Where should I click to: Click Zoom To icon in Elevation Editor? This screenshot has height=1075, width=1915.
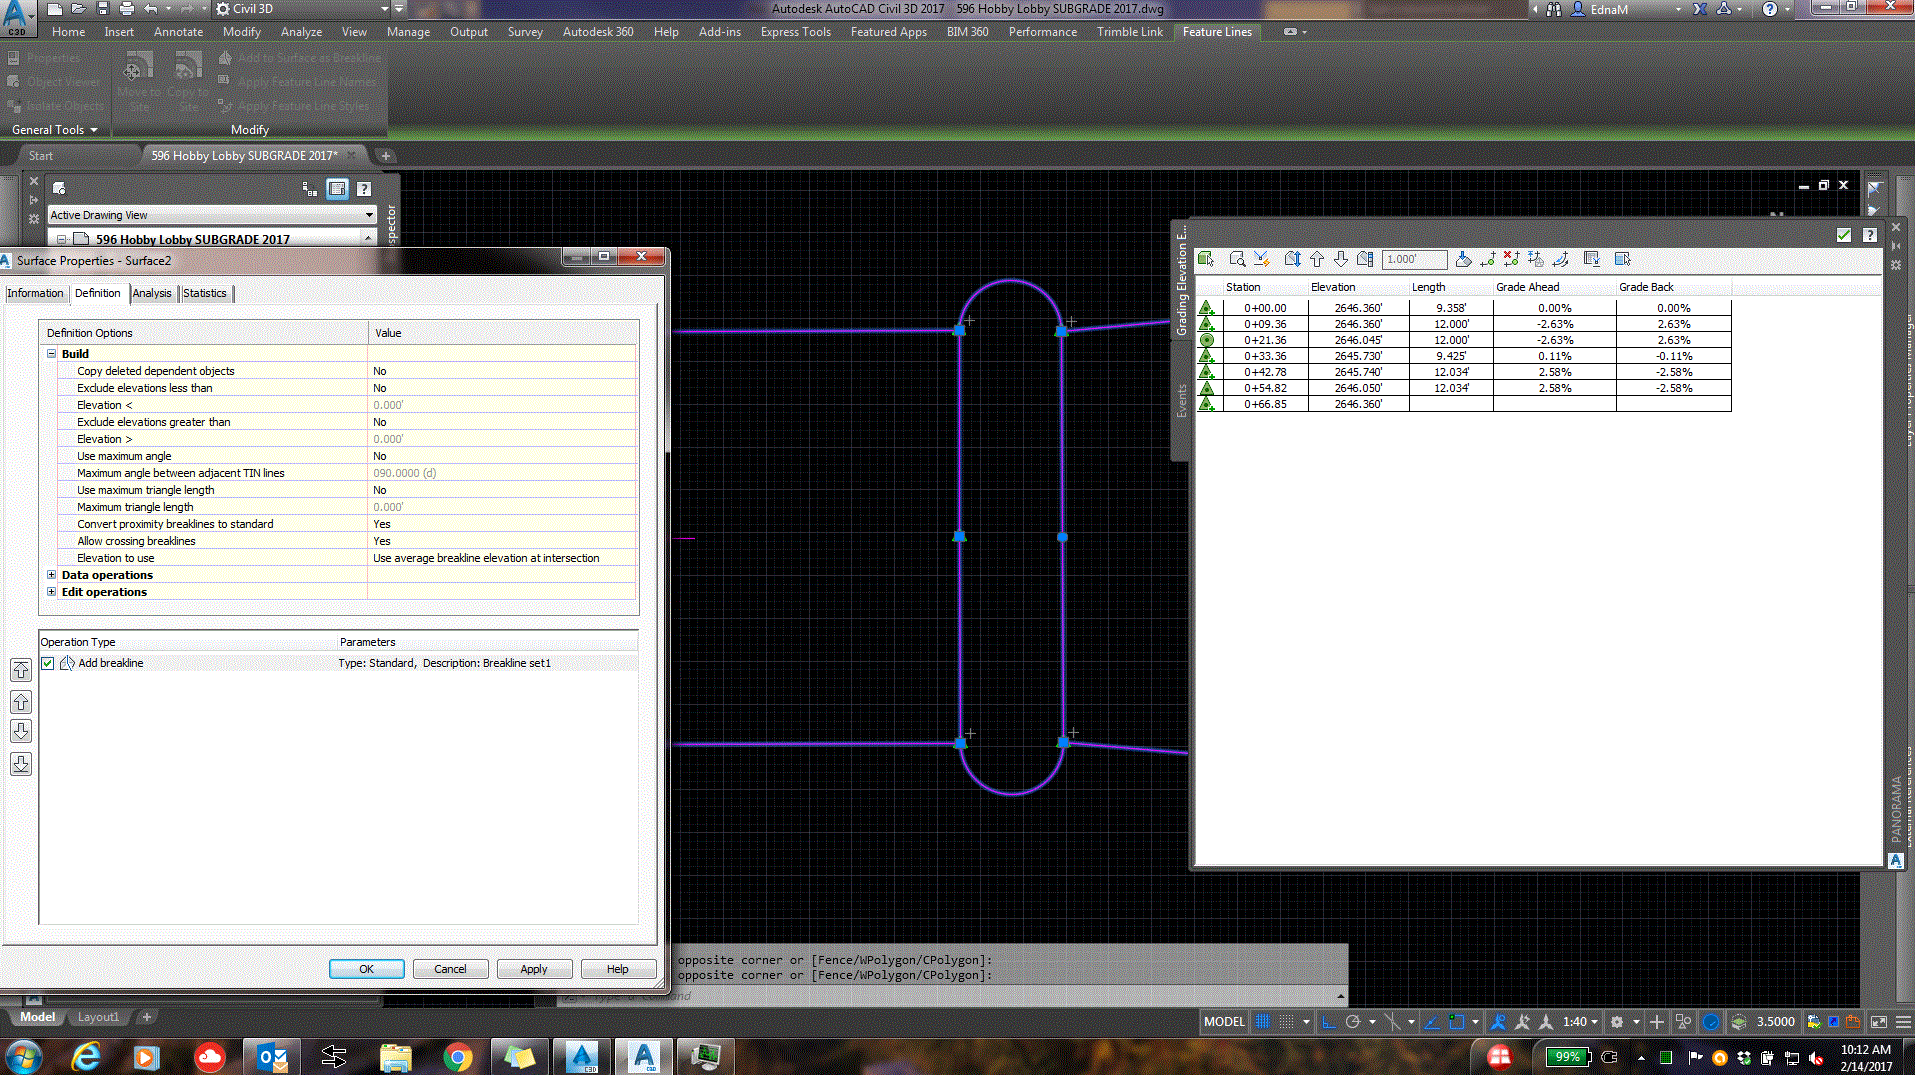click(1237, 259)
